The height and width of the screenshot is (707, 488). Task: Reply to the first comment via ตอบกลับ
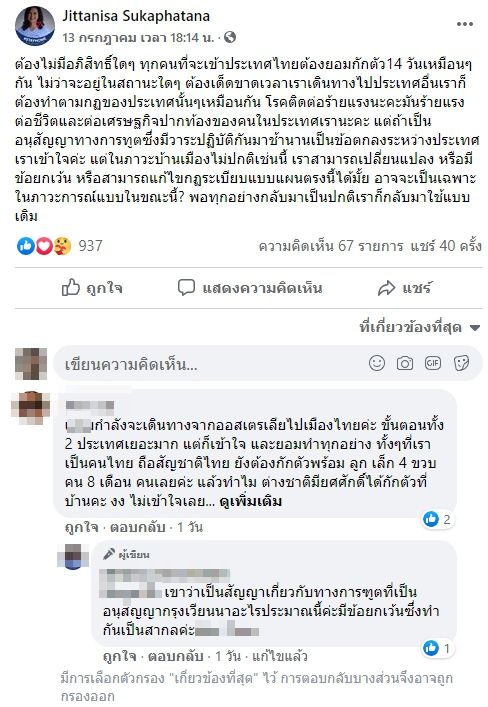point(138,527)
